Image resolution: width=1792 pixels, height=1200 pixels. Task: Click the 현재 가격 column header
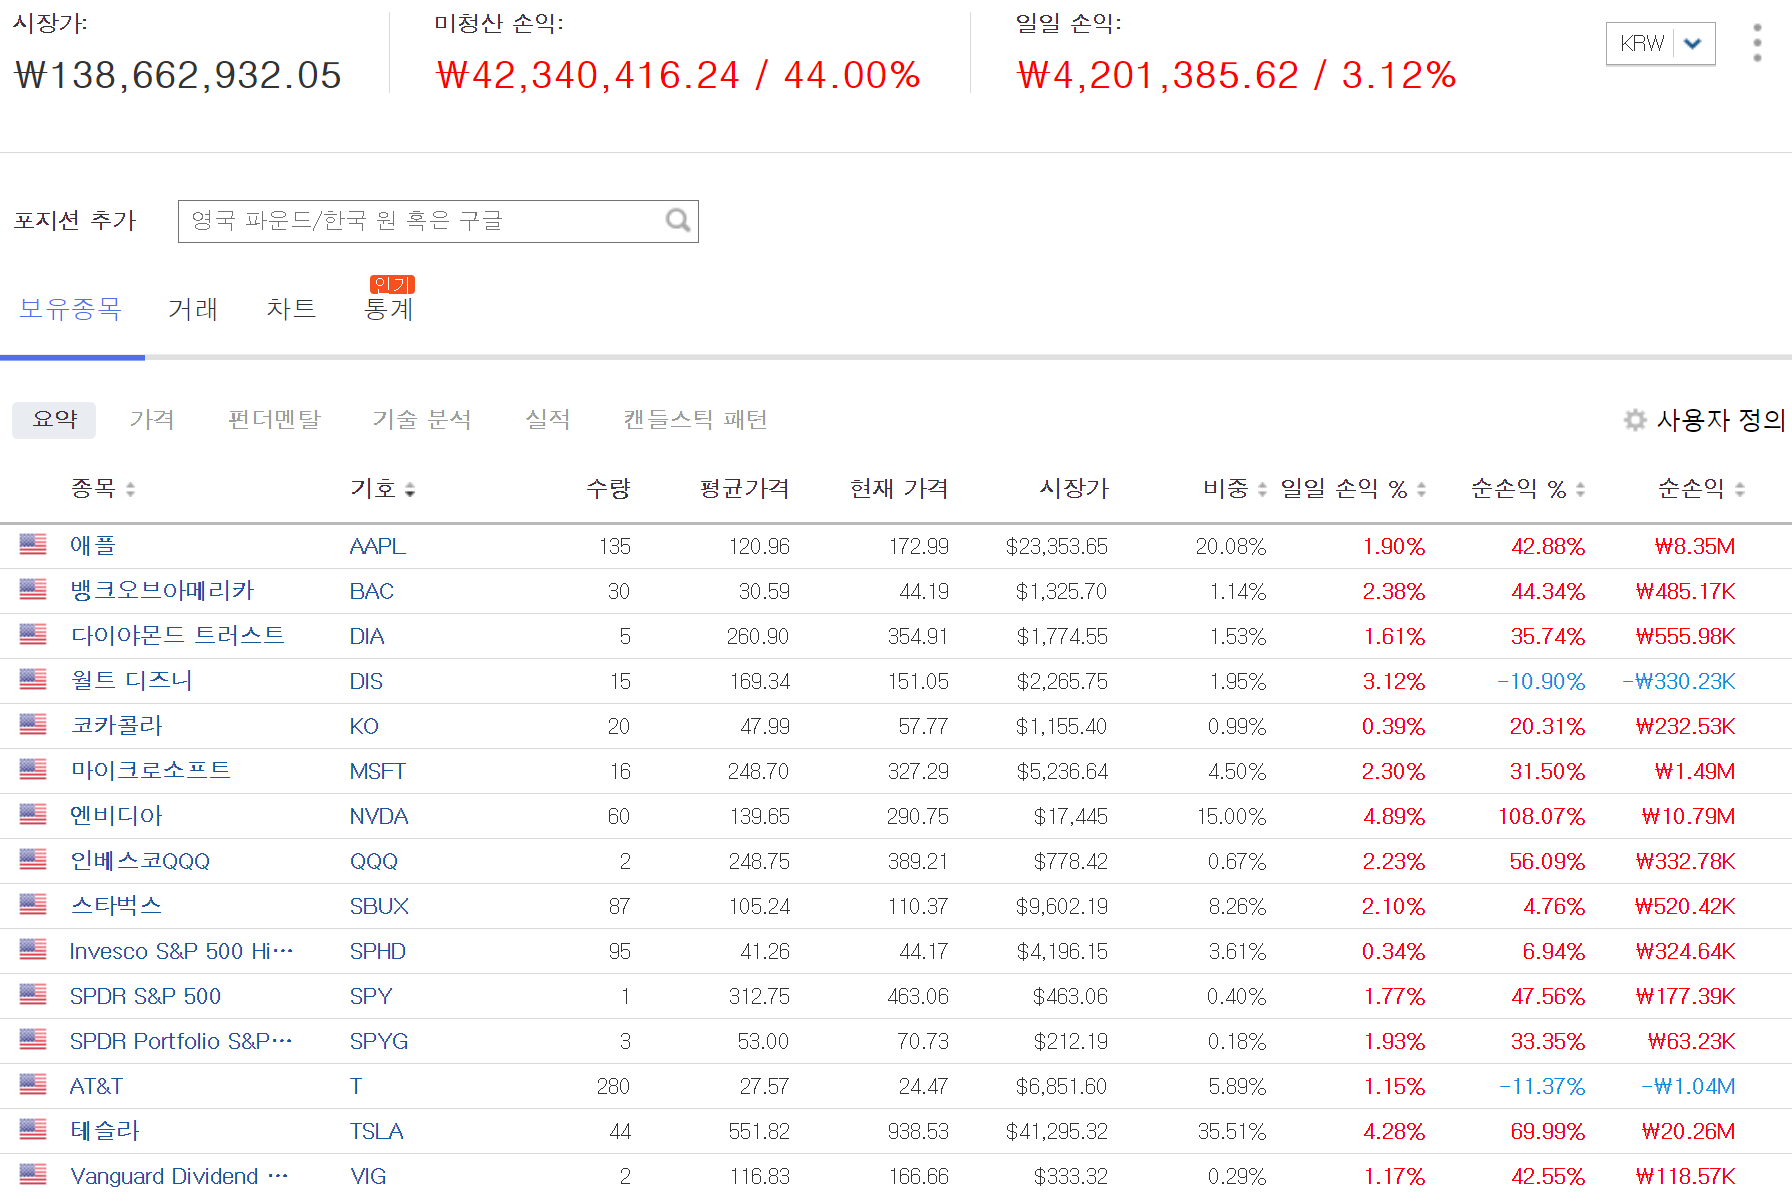click(x=899, y=488)
